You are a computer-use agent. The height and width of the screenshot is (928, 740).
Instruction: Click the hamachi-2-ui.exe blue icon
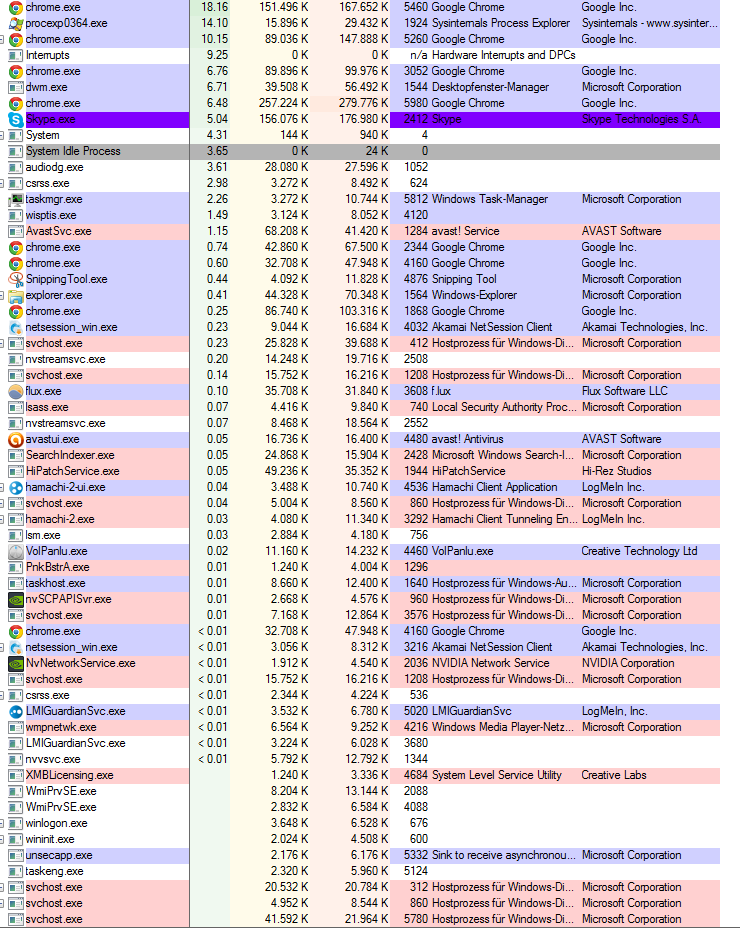(16, 487)
